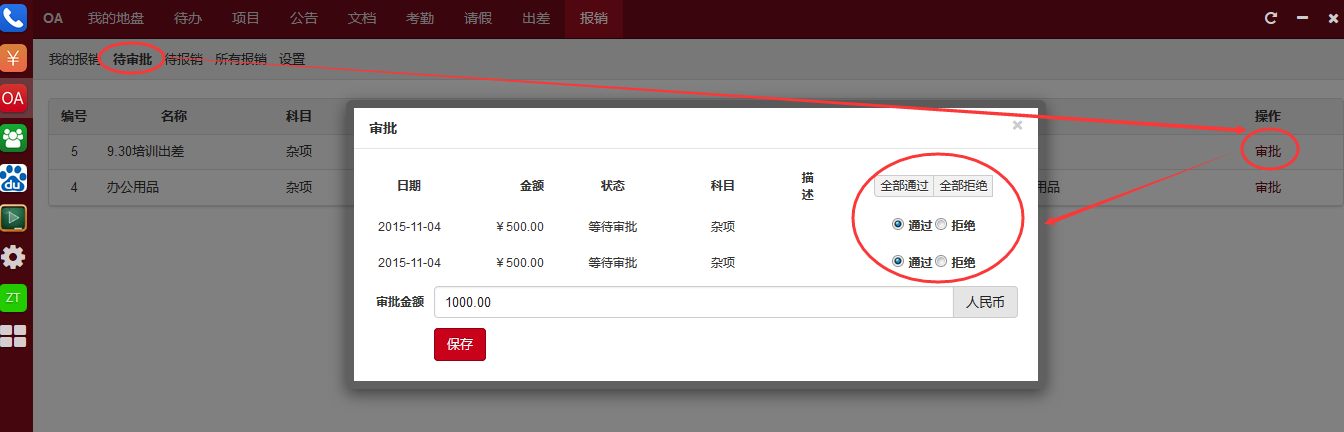Minimize the window

[1301, 18]
